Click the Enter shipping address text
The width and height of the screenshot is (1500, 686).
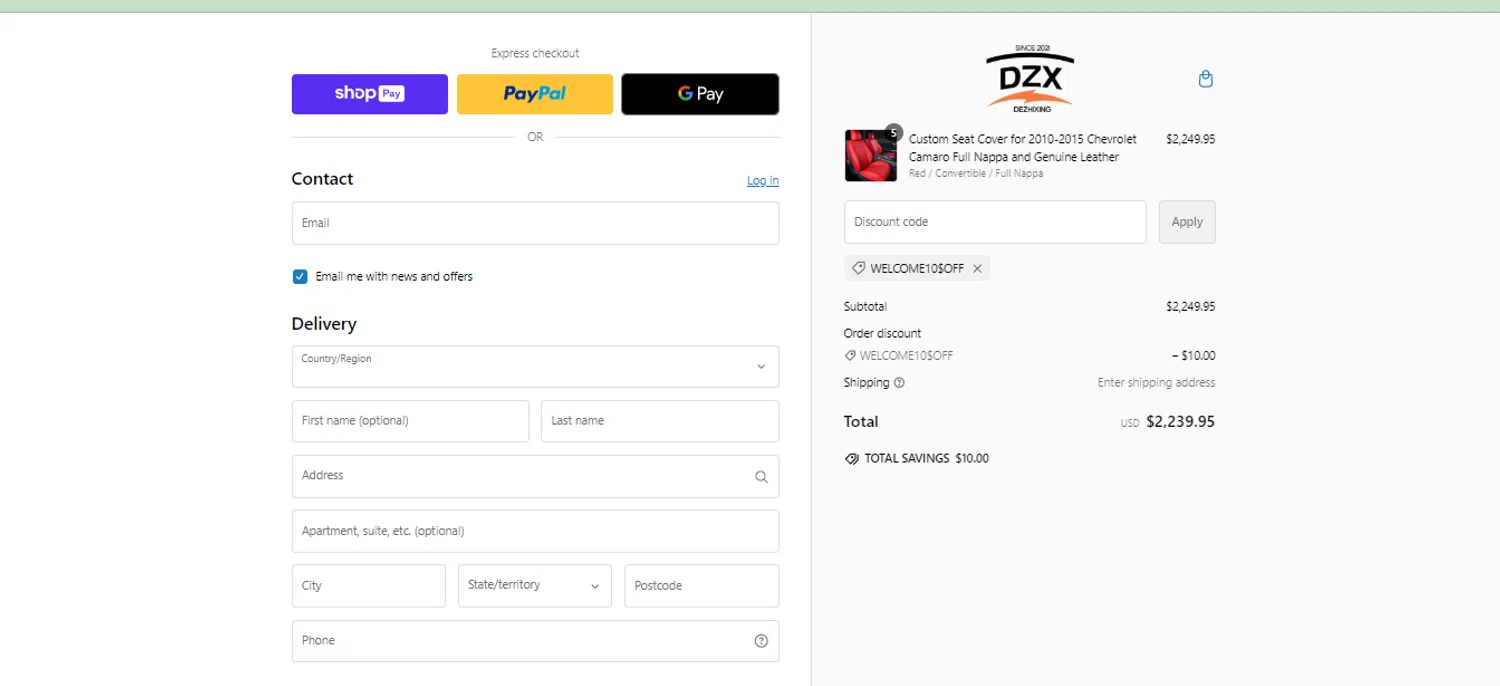(1156, 383)
